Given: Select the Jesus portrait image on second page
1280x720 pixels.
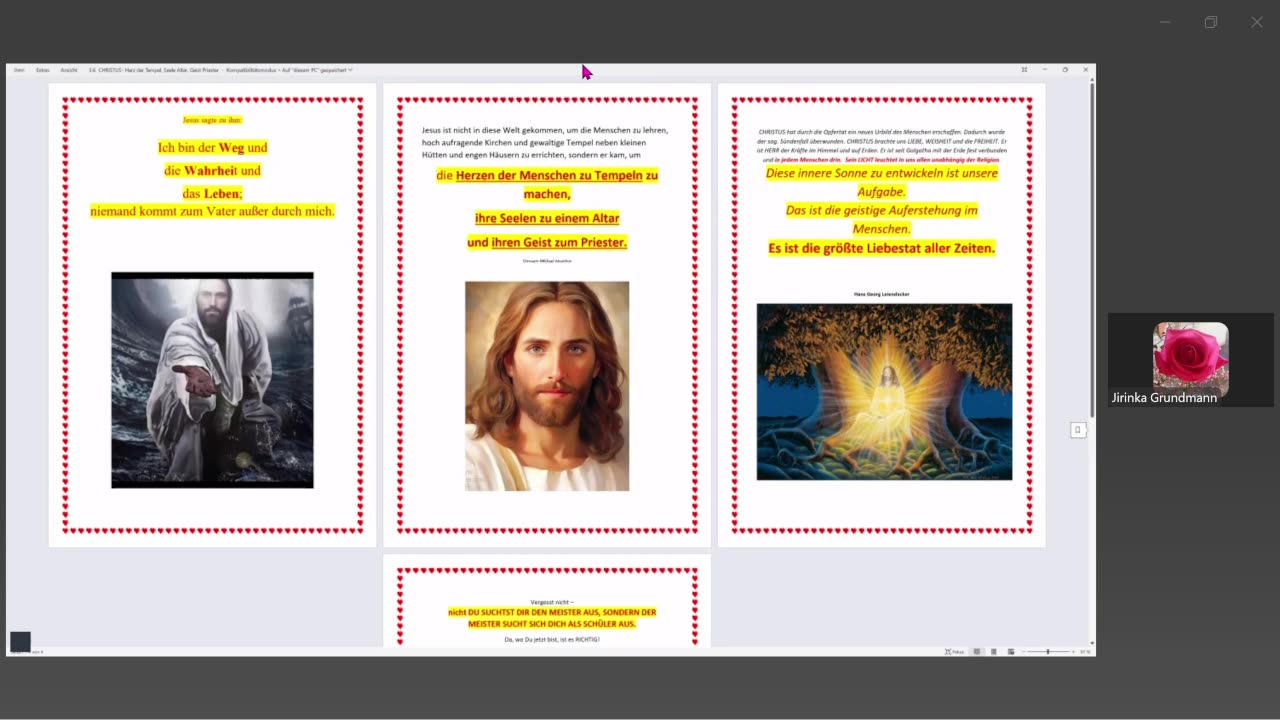Looking at the screenshot, I should click(547, 386).
